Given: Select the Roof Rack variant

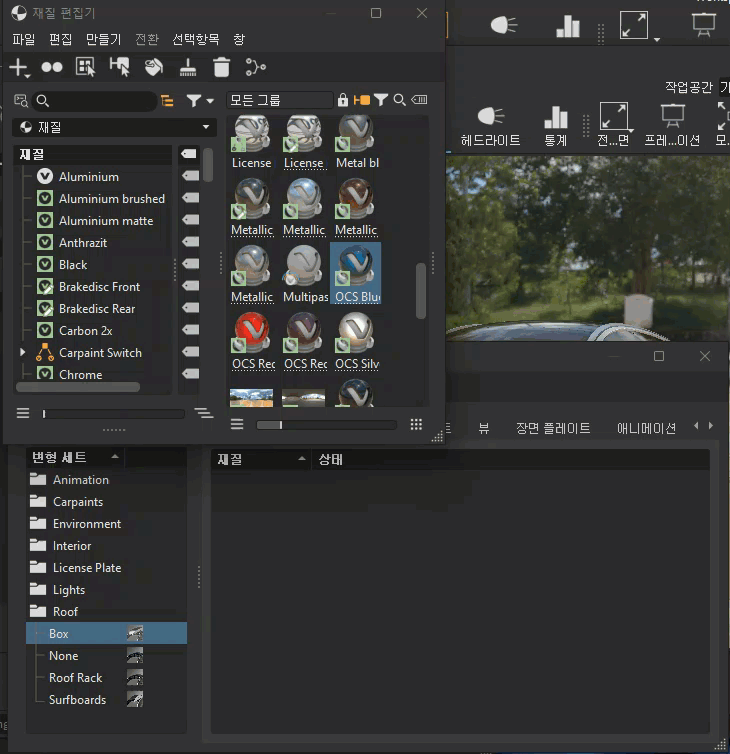Looking at the screenshot, I should pyautogui.click(x=76, y=678).
